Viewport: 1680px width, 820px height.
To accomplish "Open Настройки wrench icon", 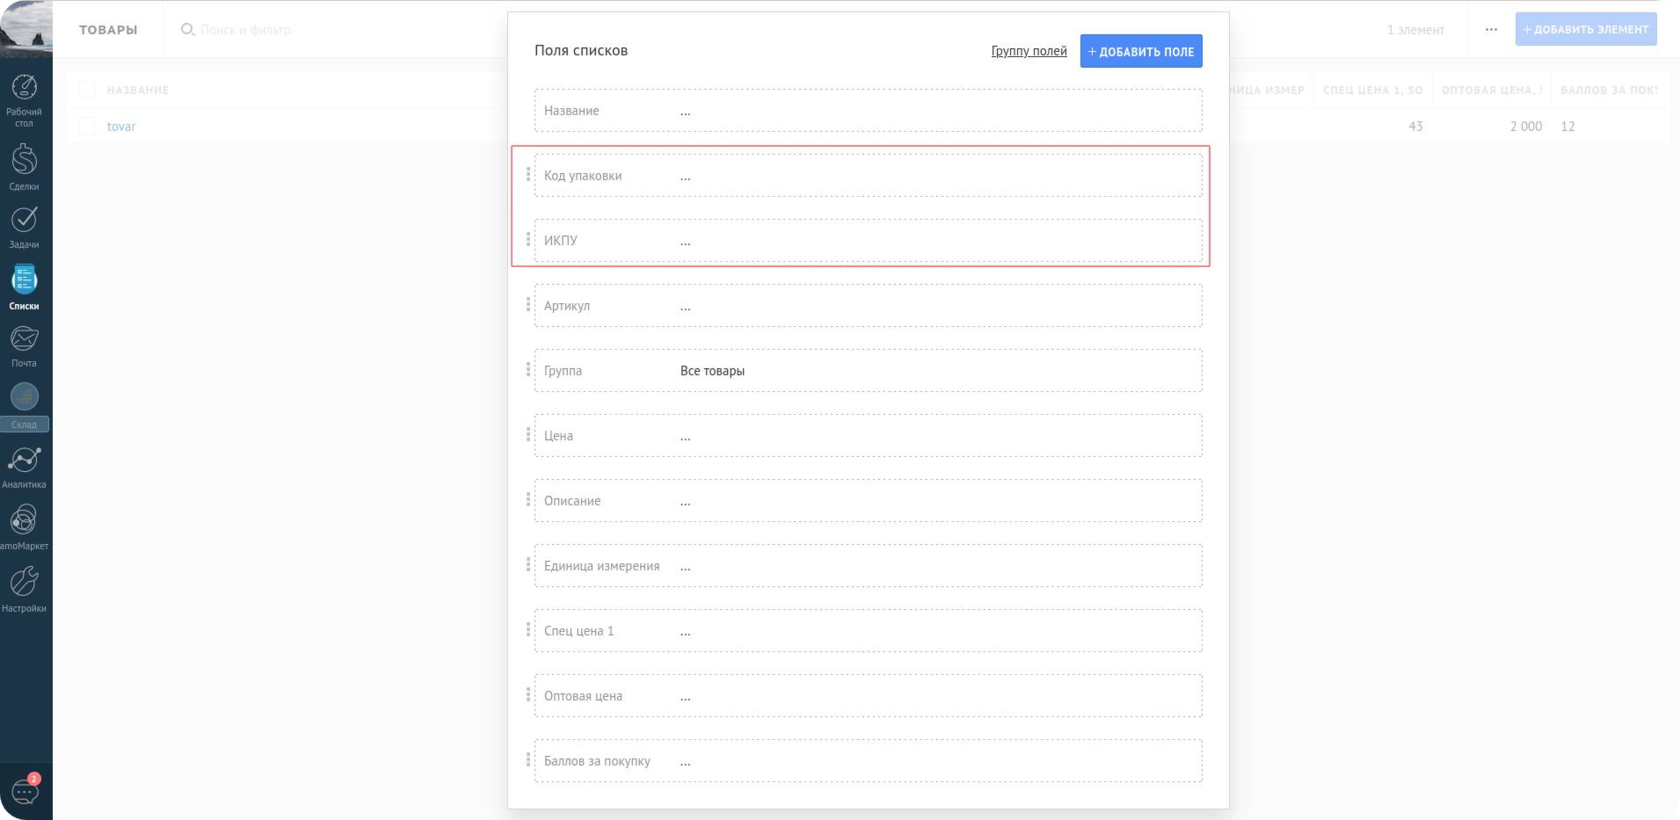I will pos(24,588).
